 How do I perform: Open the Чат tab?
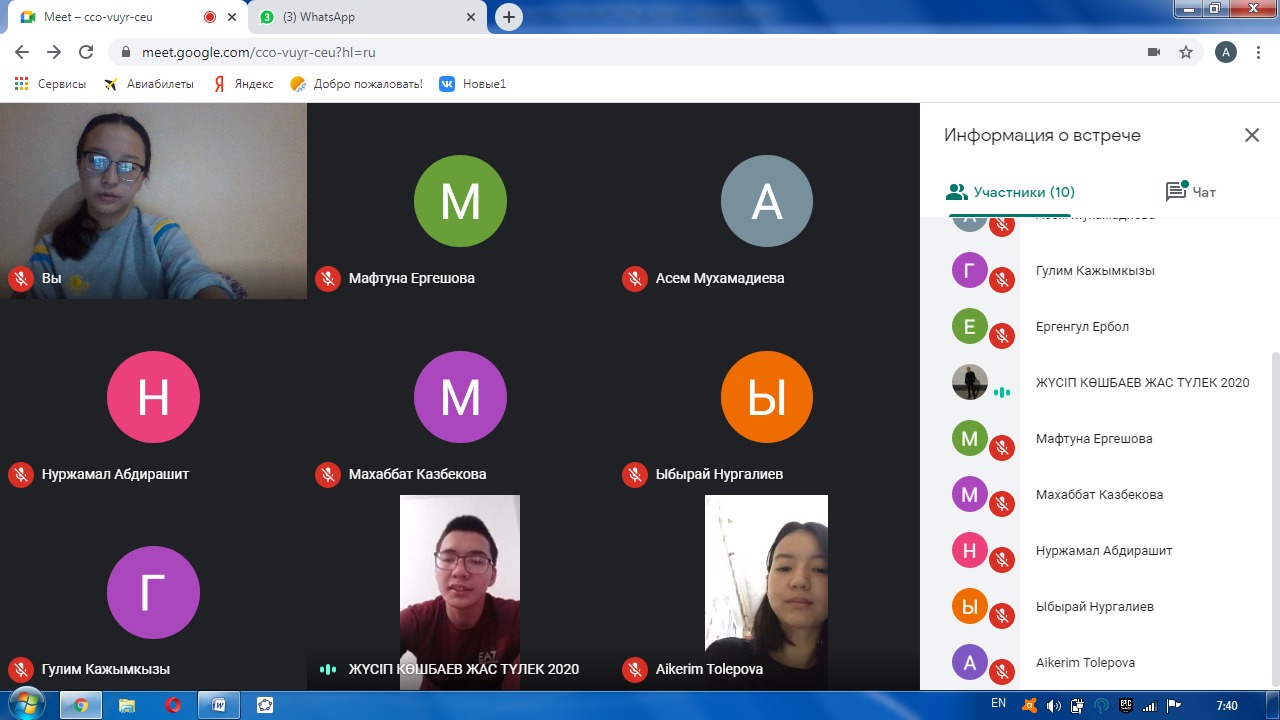coord(1191,192)
